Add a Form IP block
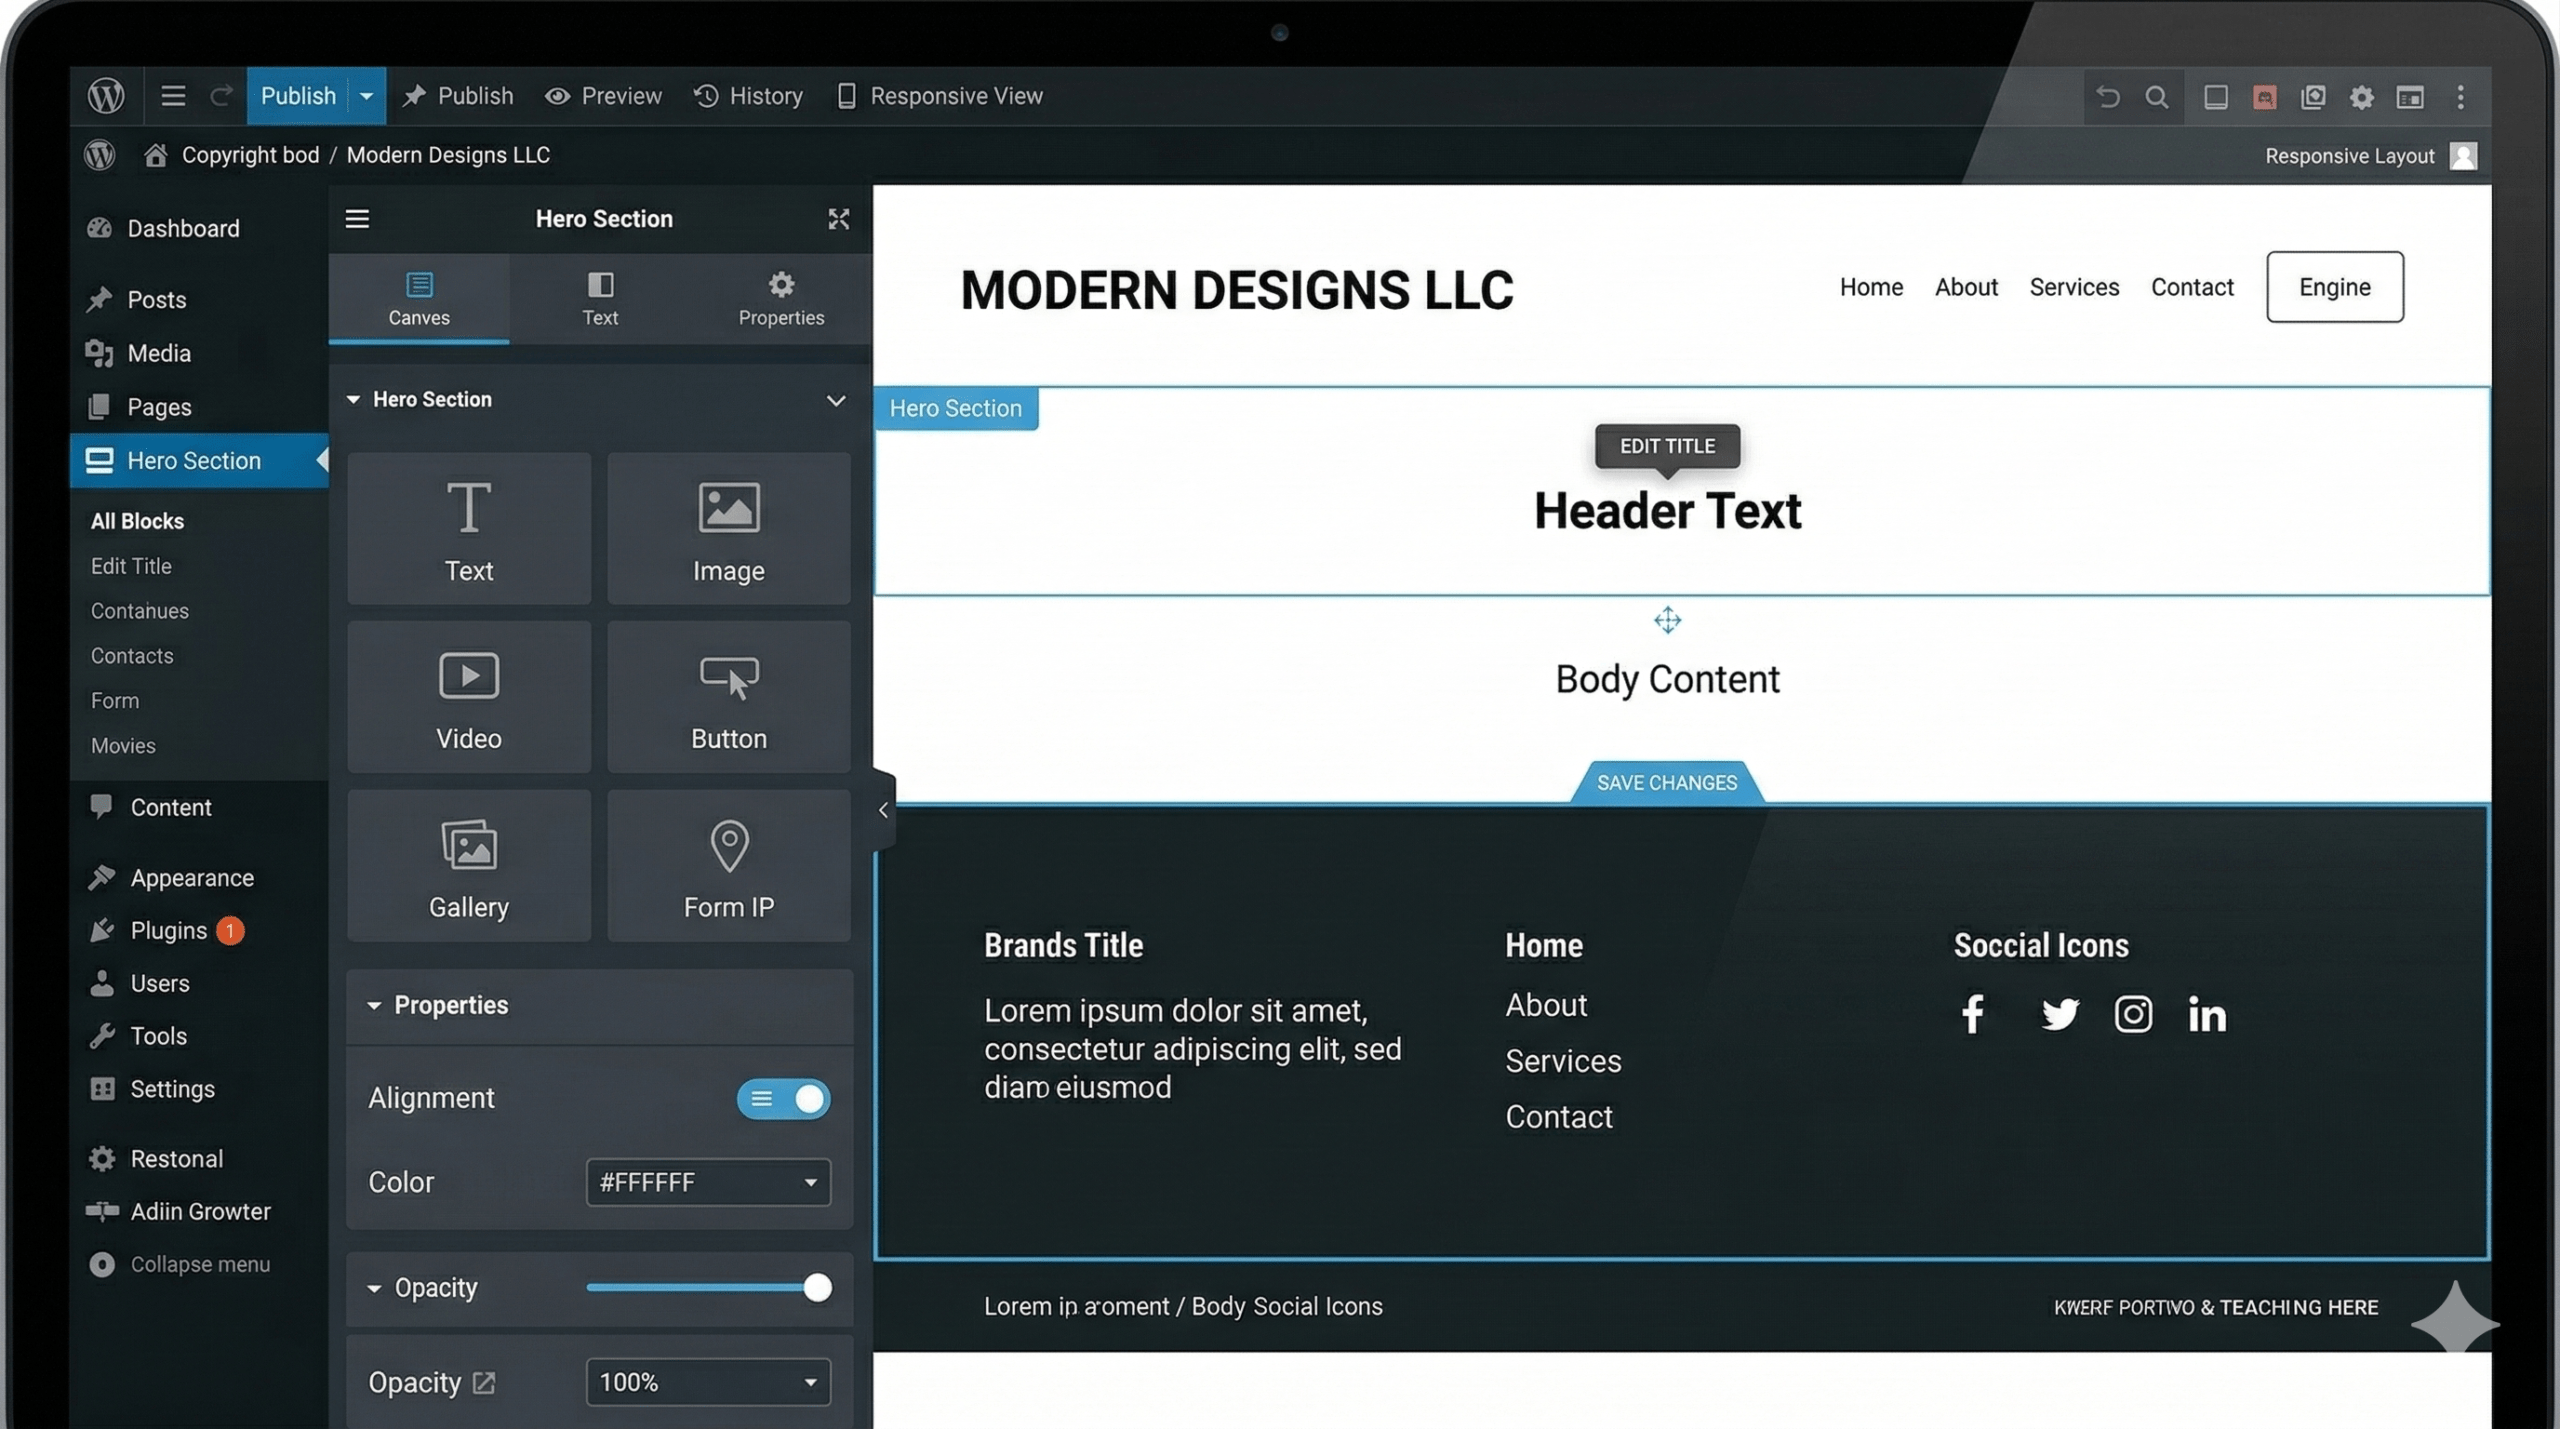Screen dimensions: 2560x1429 tap(728, 864)
